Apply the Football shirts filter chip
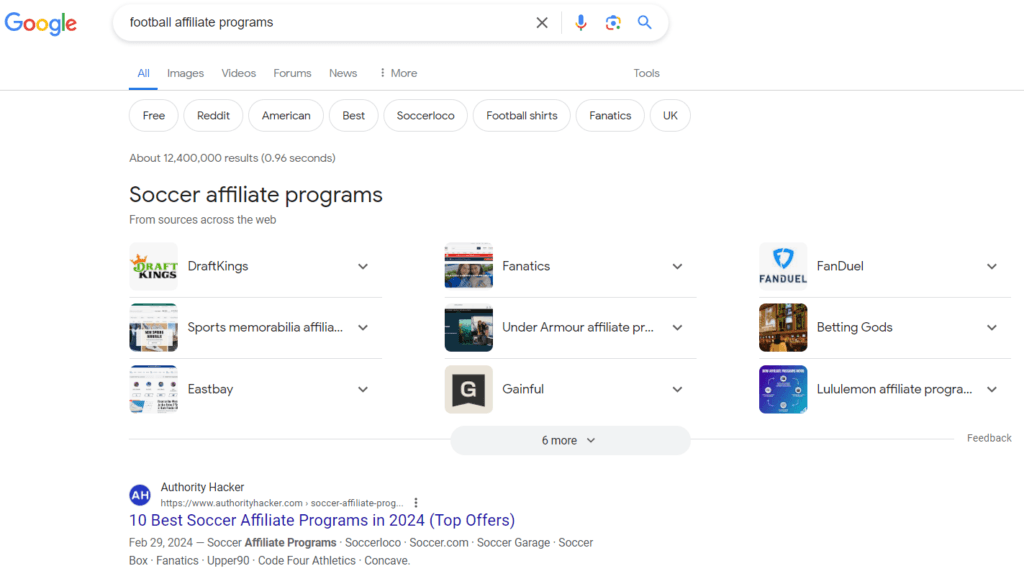 click(521, 116)
